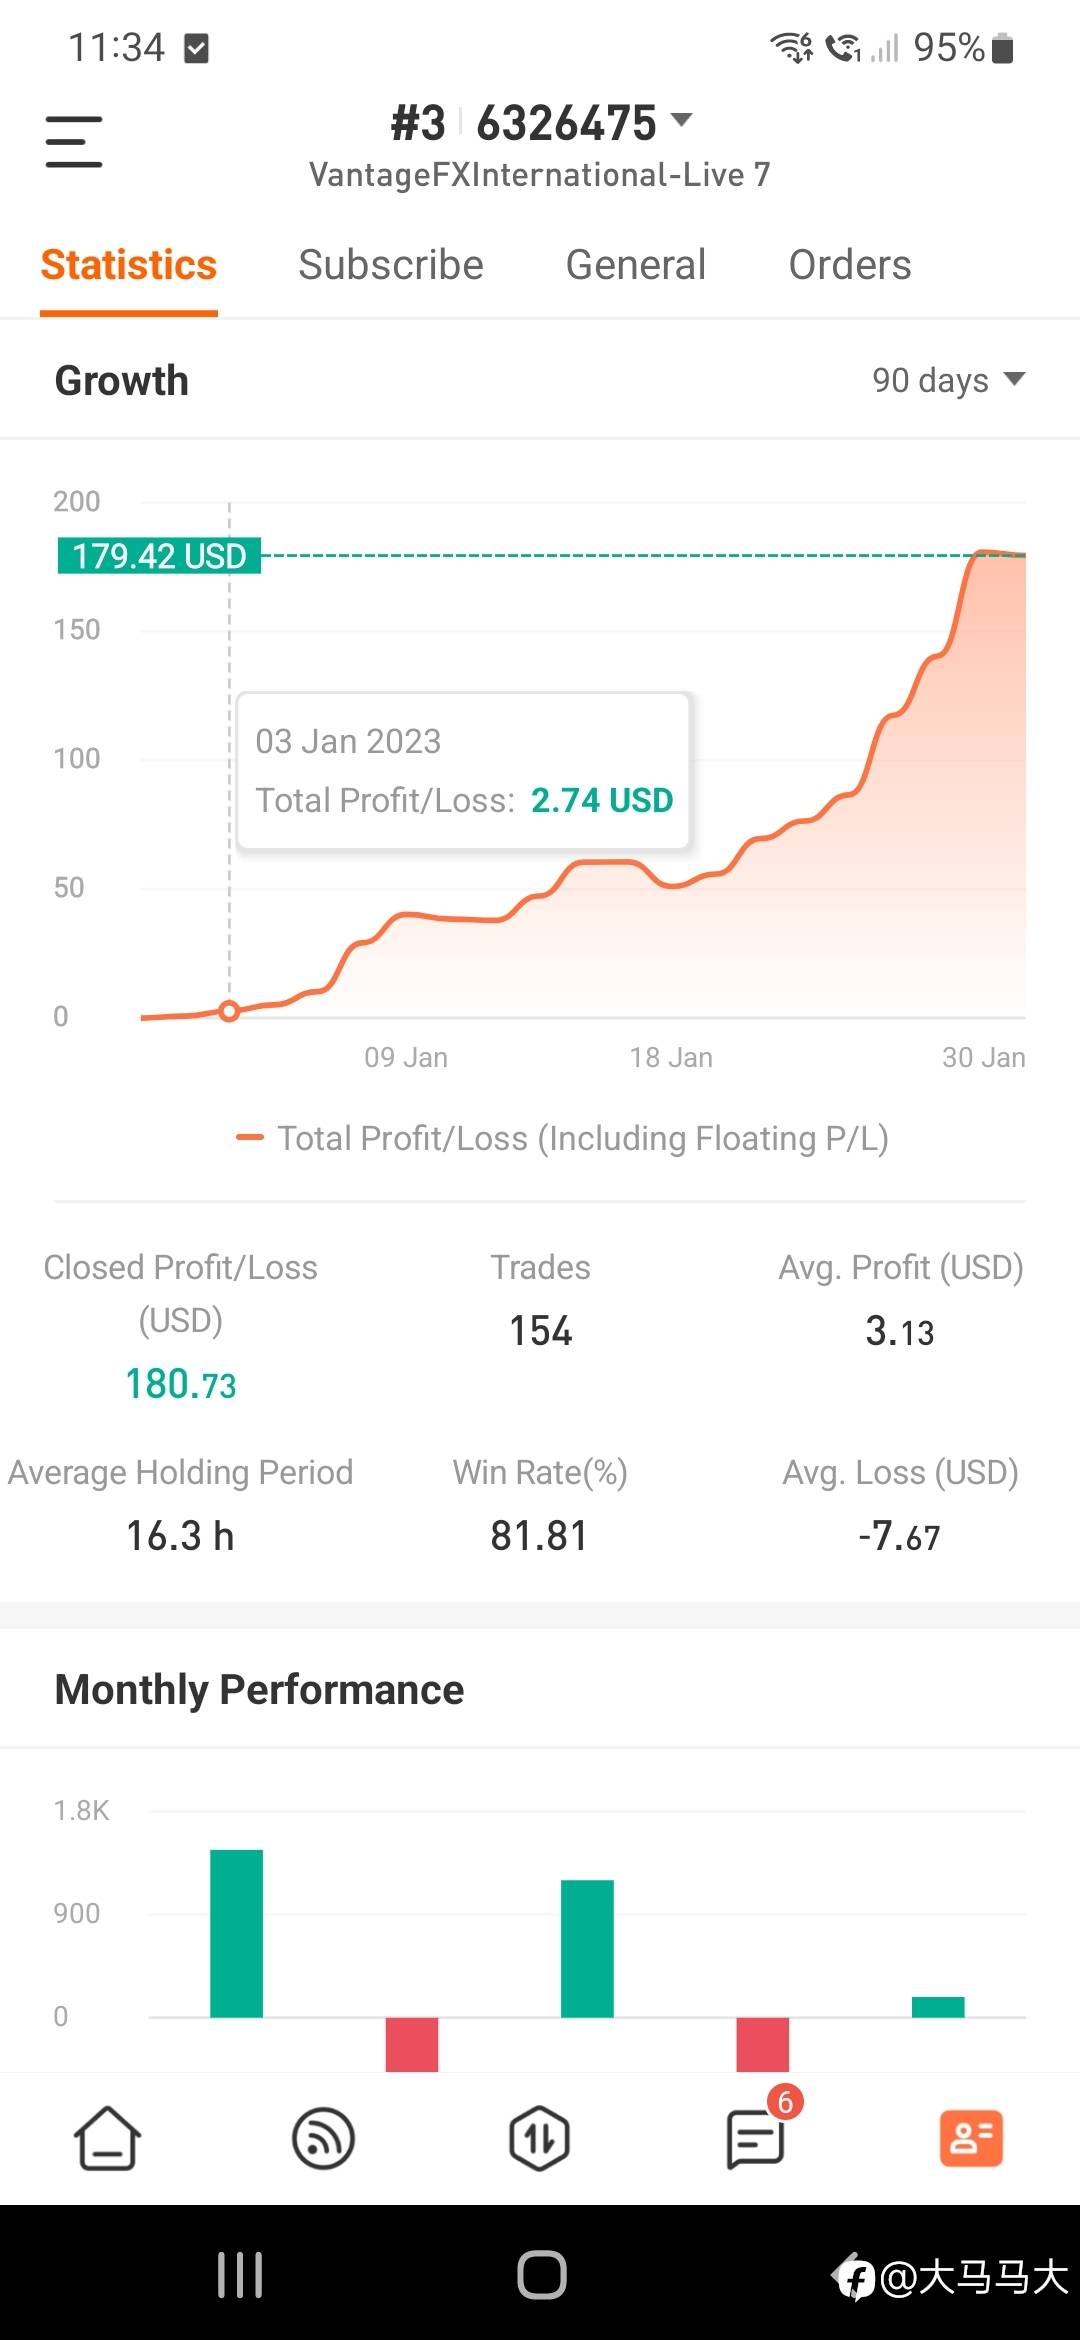Tap the 179.42 USD value label

click(159, 555)
